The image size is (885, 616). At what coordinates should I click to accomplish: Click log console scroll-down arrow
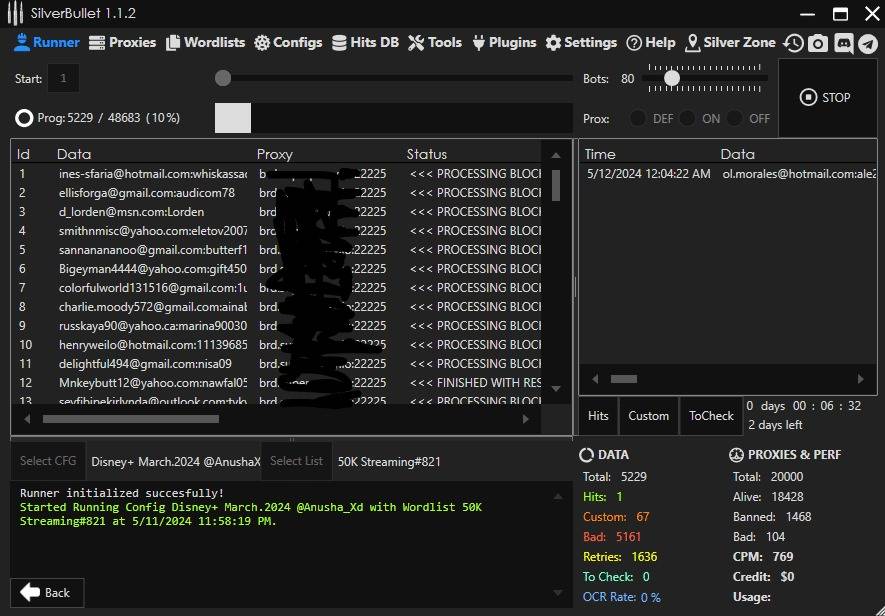click(558, 592)
